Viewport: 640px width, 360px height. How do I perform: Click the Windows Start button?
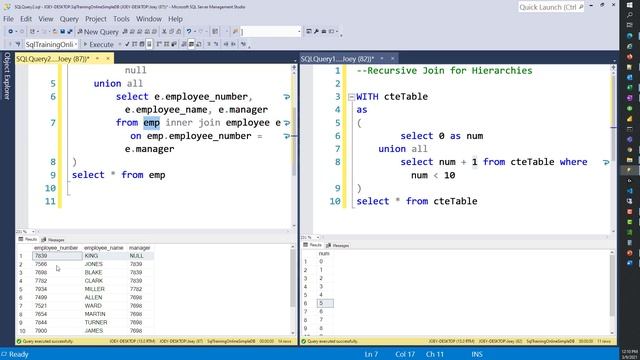pyautogui.click(x=630, y=5)
